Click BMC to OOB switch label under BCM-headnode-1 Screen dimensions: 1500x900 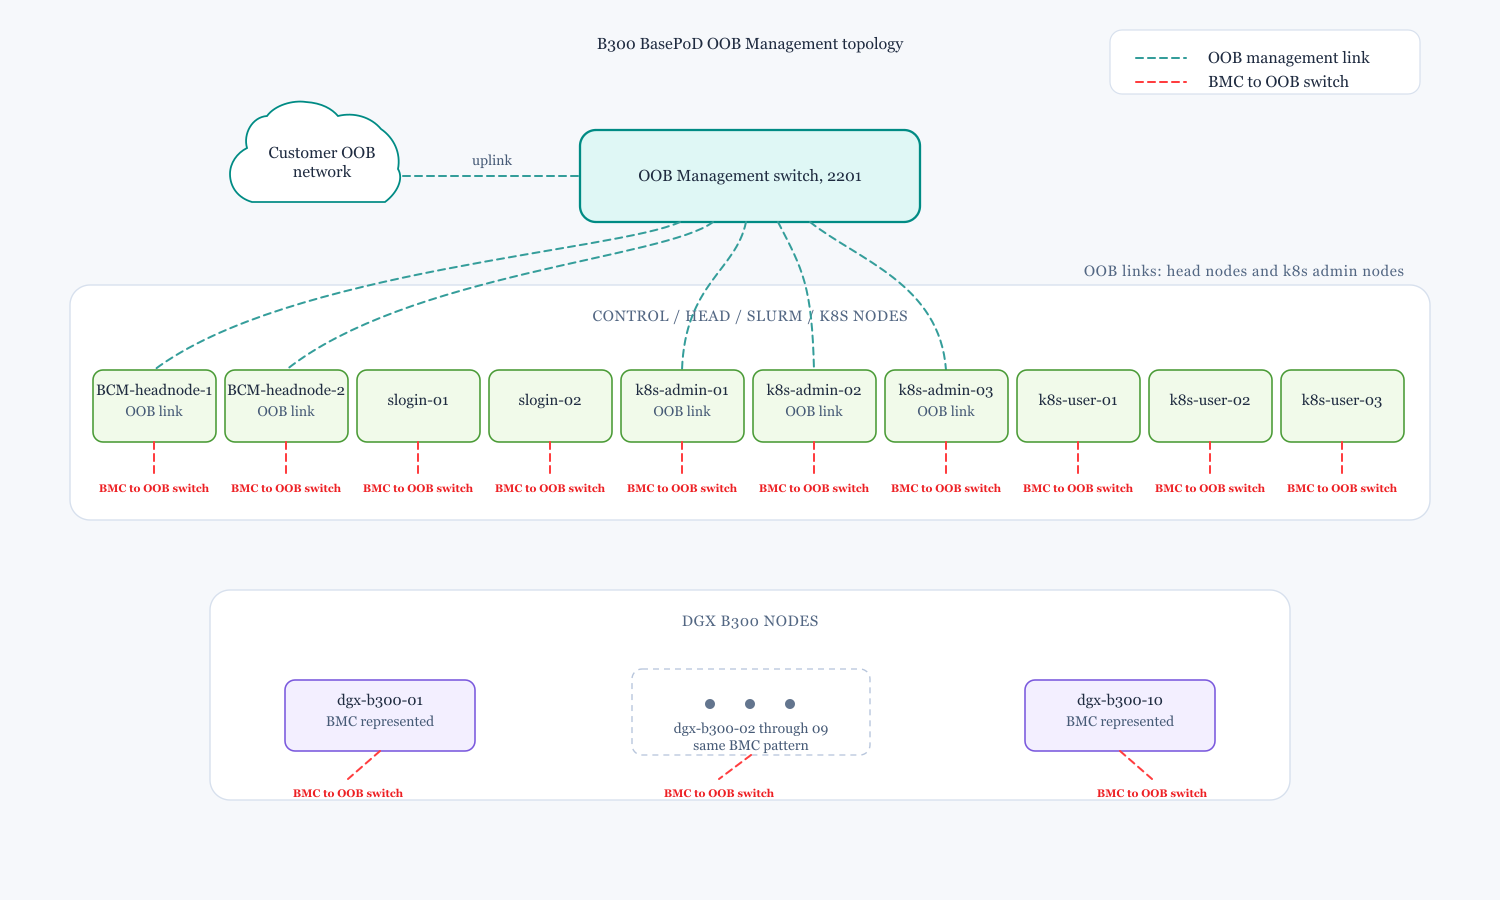pyautogui.click(x=154, y=488)
